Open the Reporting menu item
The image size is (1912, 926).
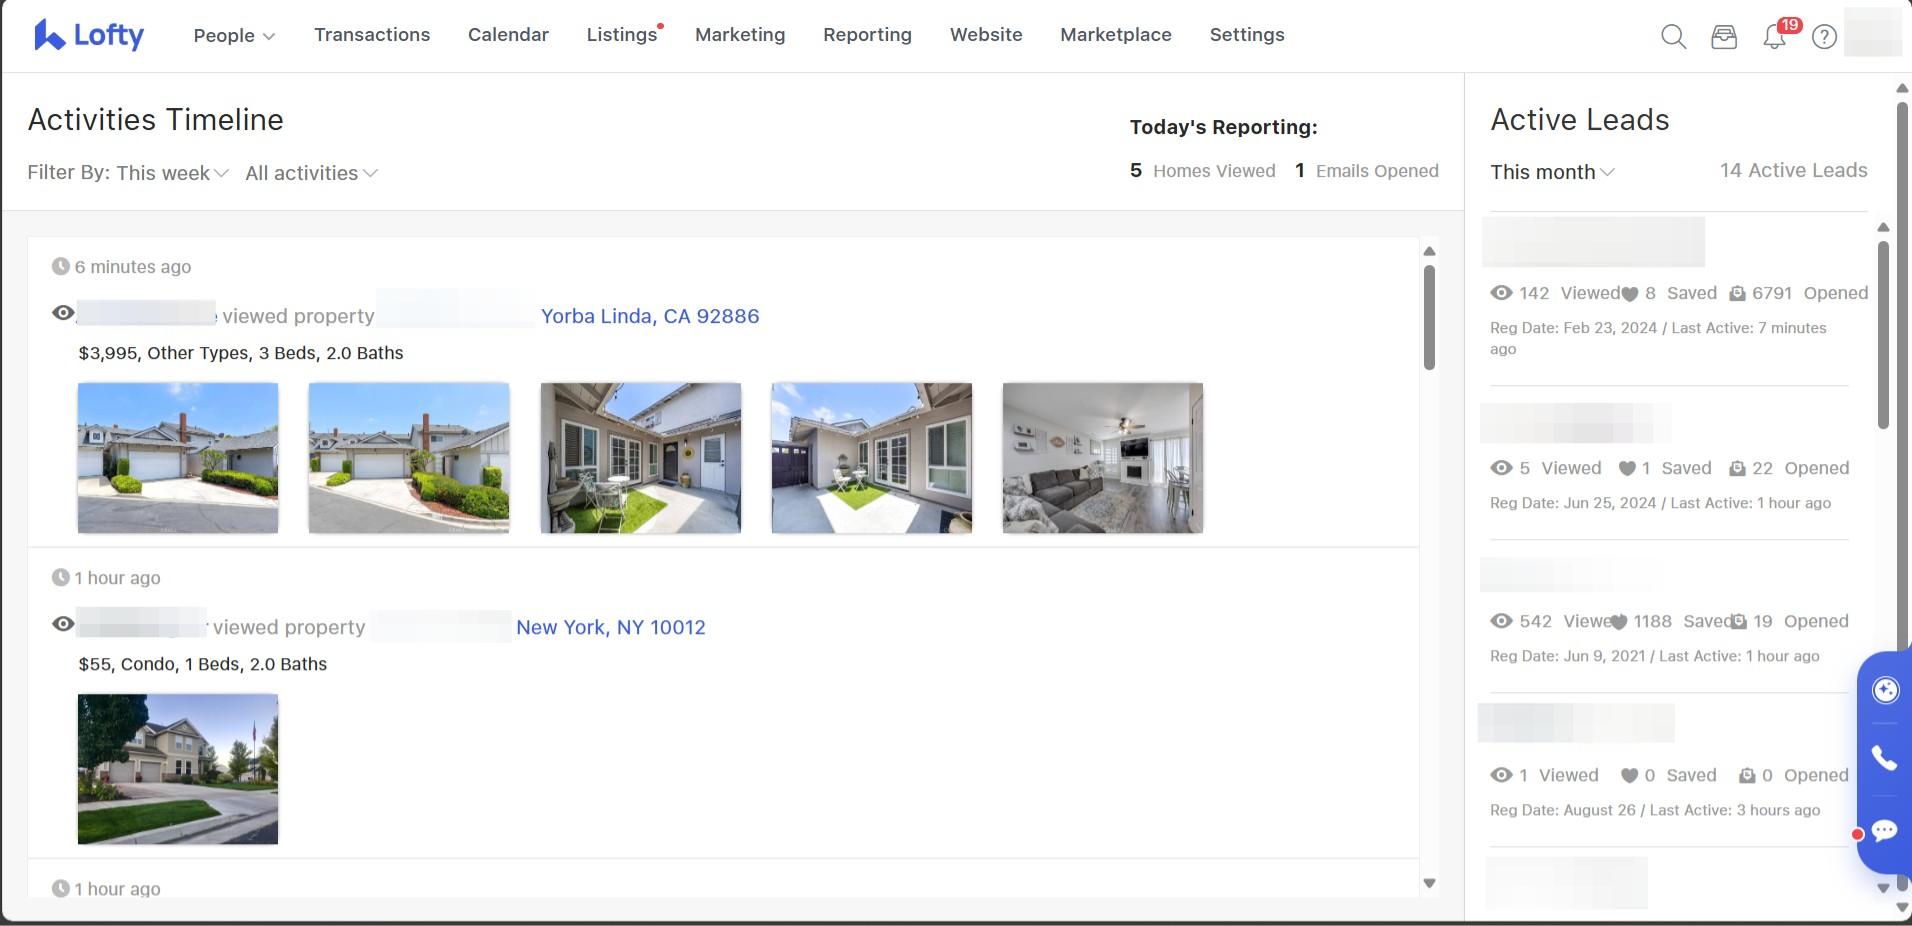click(x=867, y=35)
